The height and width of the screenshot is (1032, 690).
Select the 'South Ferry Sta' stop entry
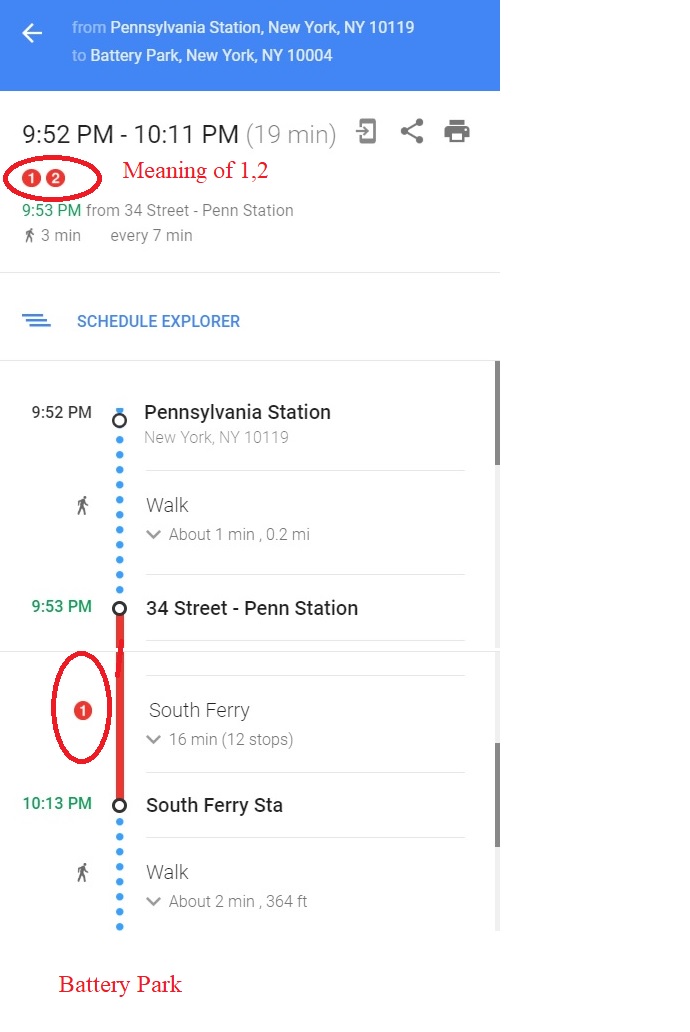pyautogui.click(x=214, y=805)
